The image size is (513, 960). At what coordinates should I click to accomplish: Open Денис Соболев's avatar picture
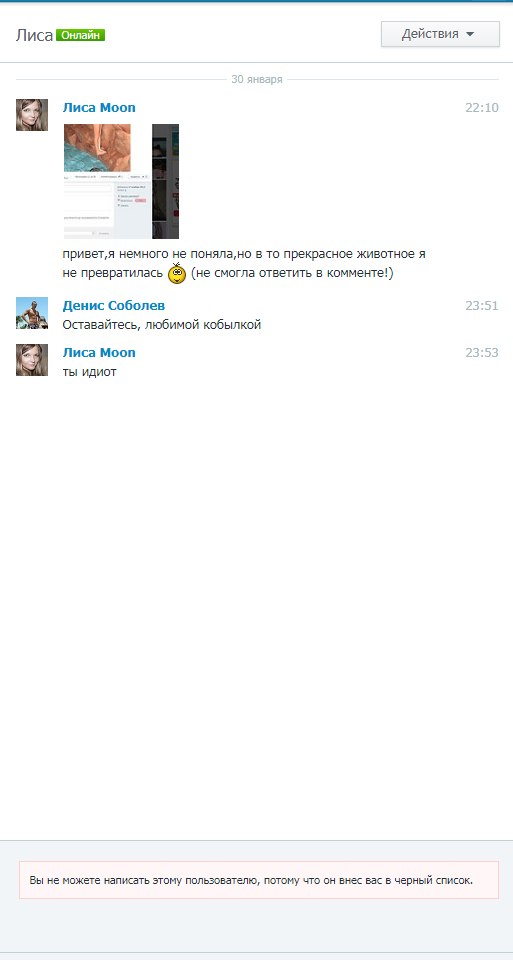click(x=32, y=313)
